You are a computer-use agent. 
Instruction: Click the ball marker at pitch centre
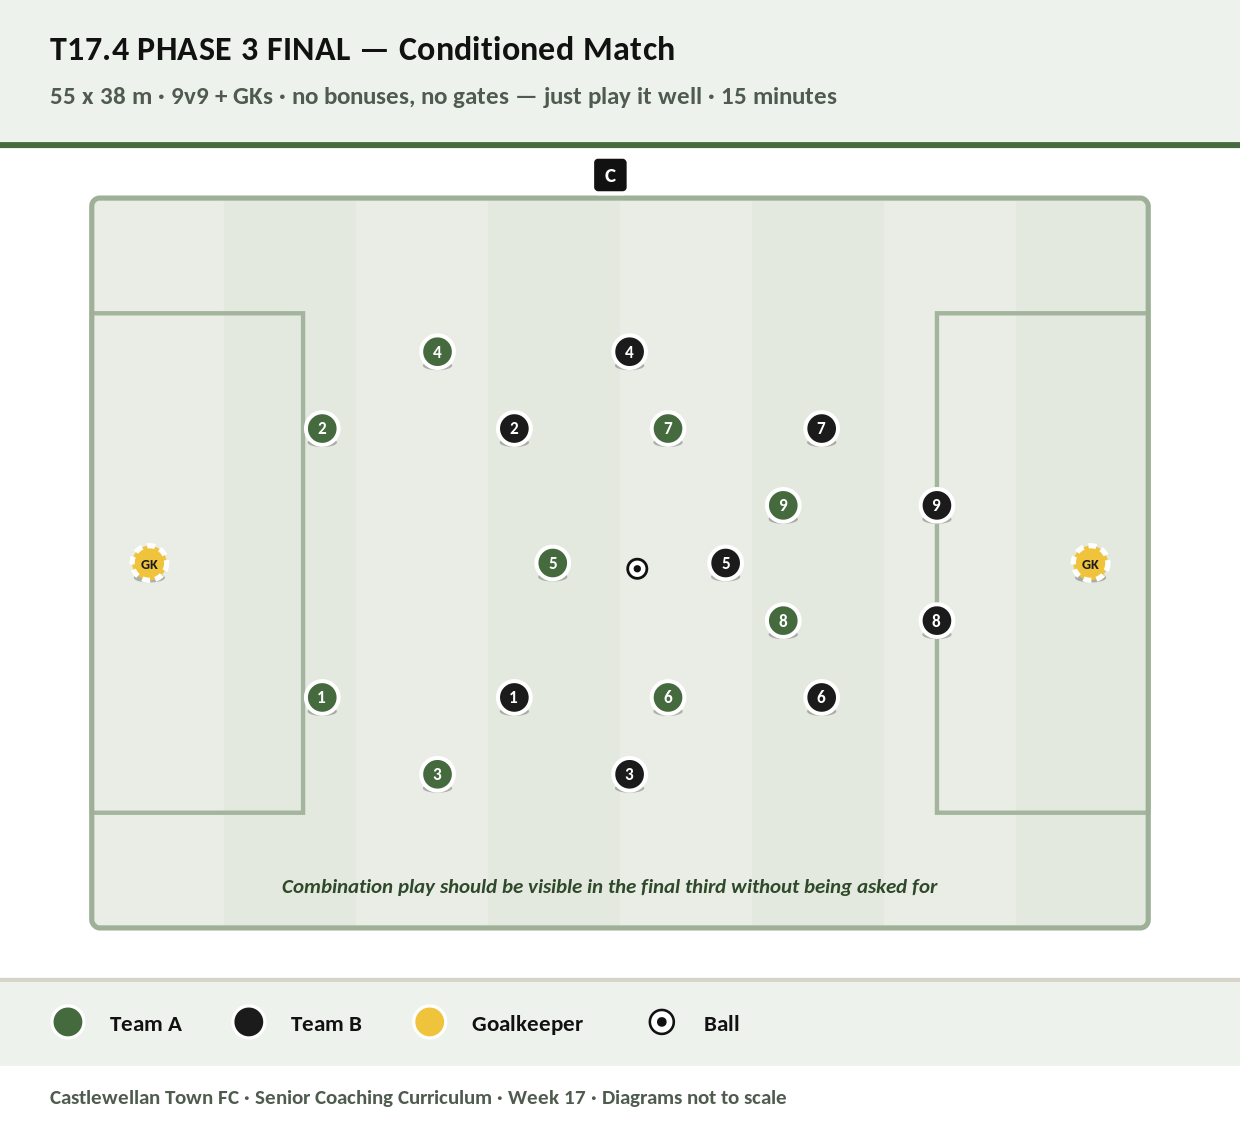[x=637, y=569]
